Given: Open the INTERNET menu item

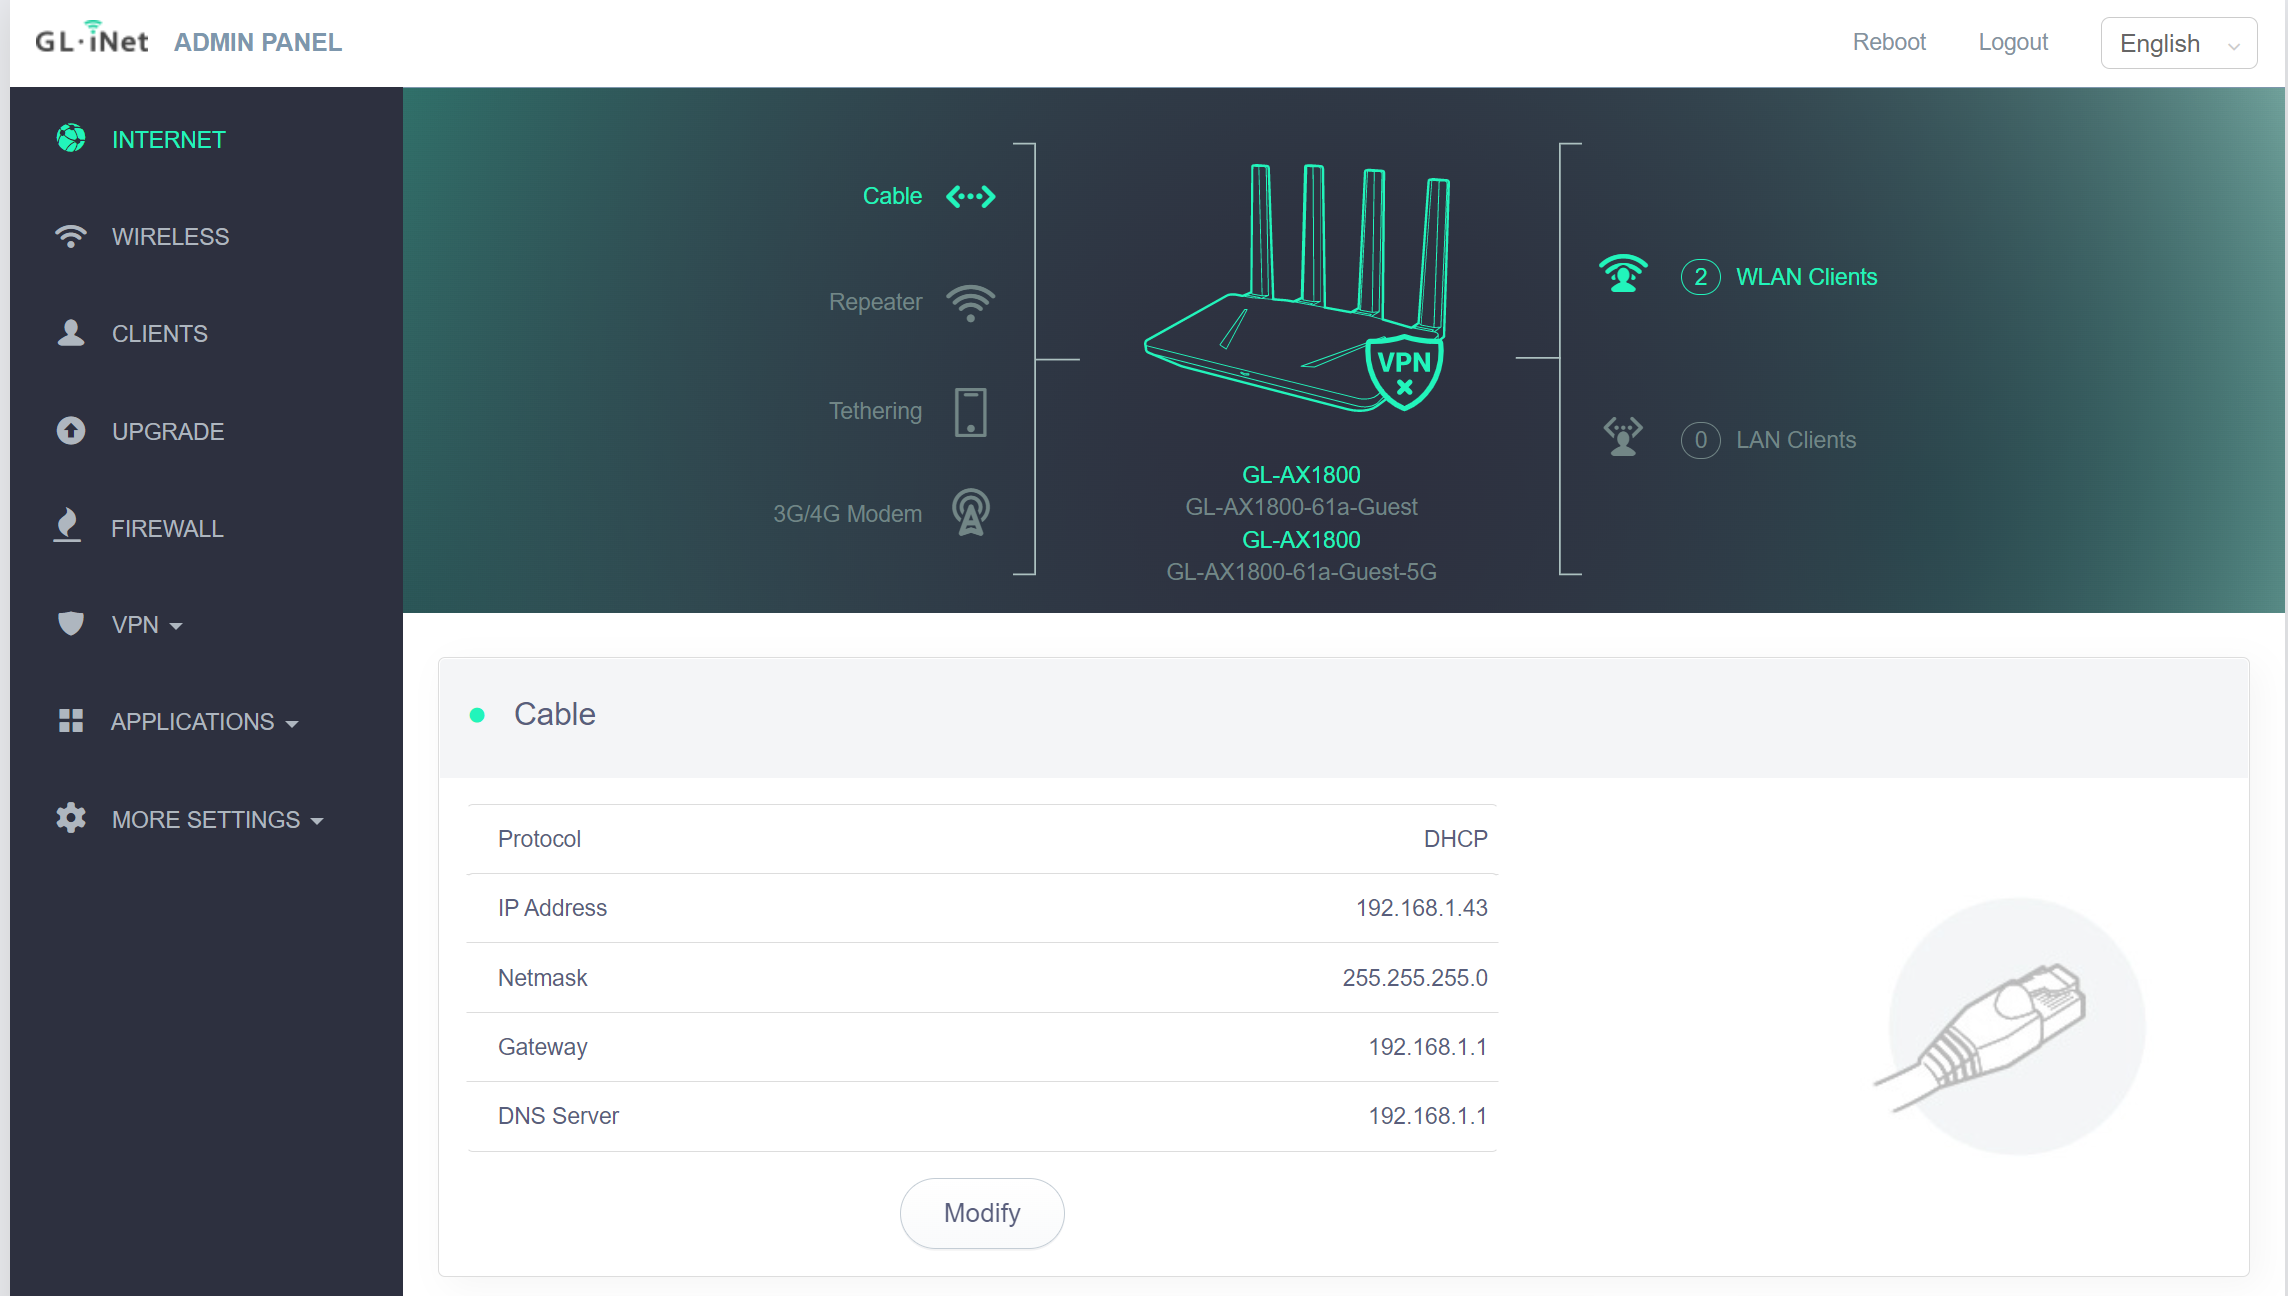Looking at the screenshot, I should [169, 139].
